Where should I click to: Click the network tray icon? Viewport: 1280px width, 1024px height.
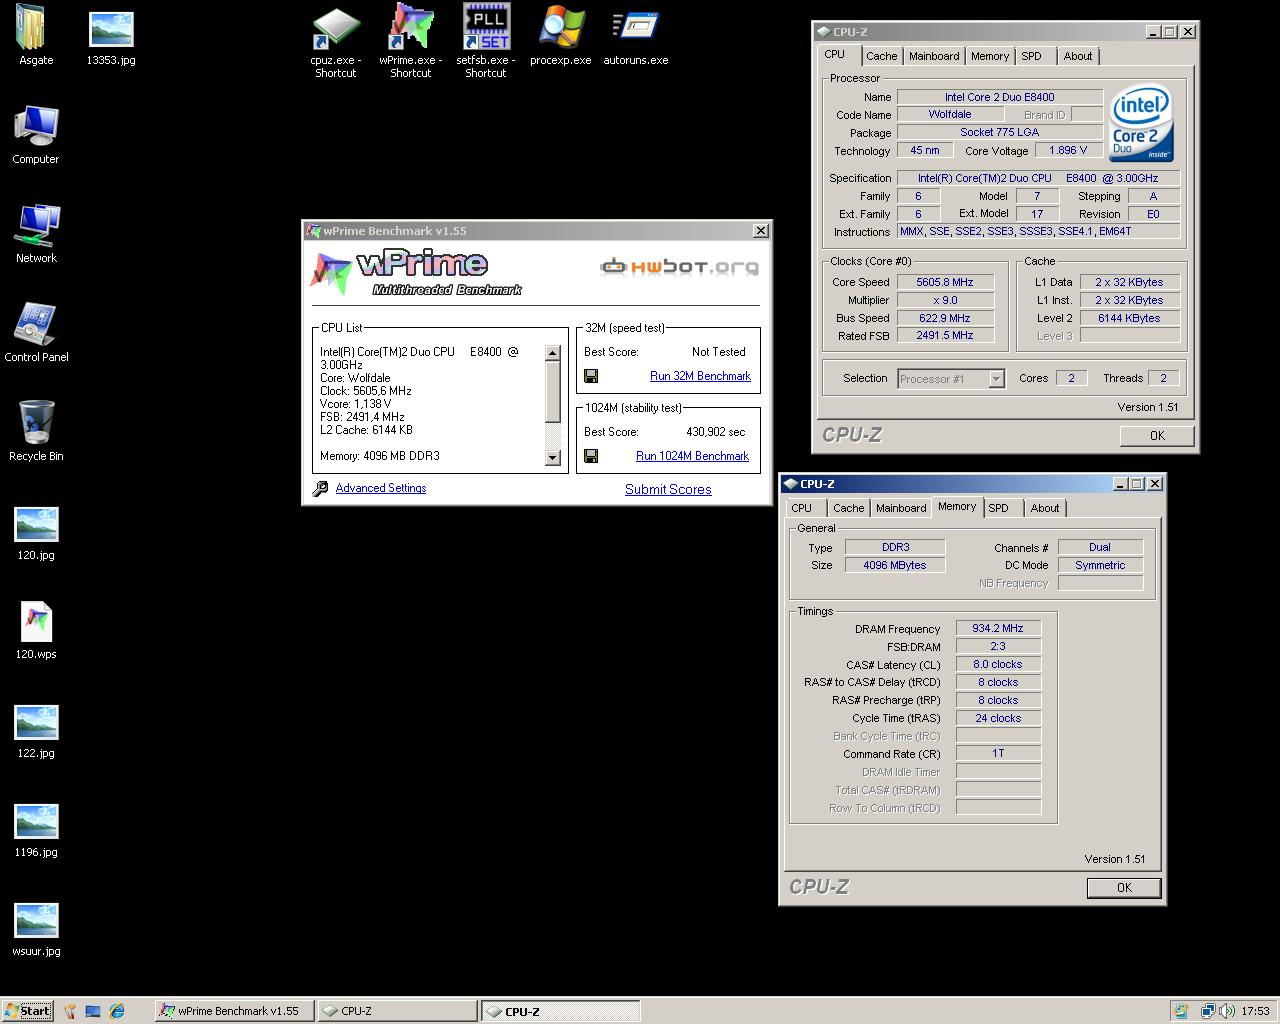coord(1208,1011)
